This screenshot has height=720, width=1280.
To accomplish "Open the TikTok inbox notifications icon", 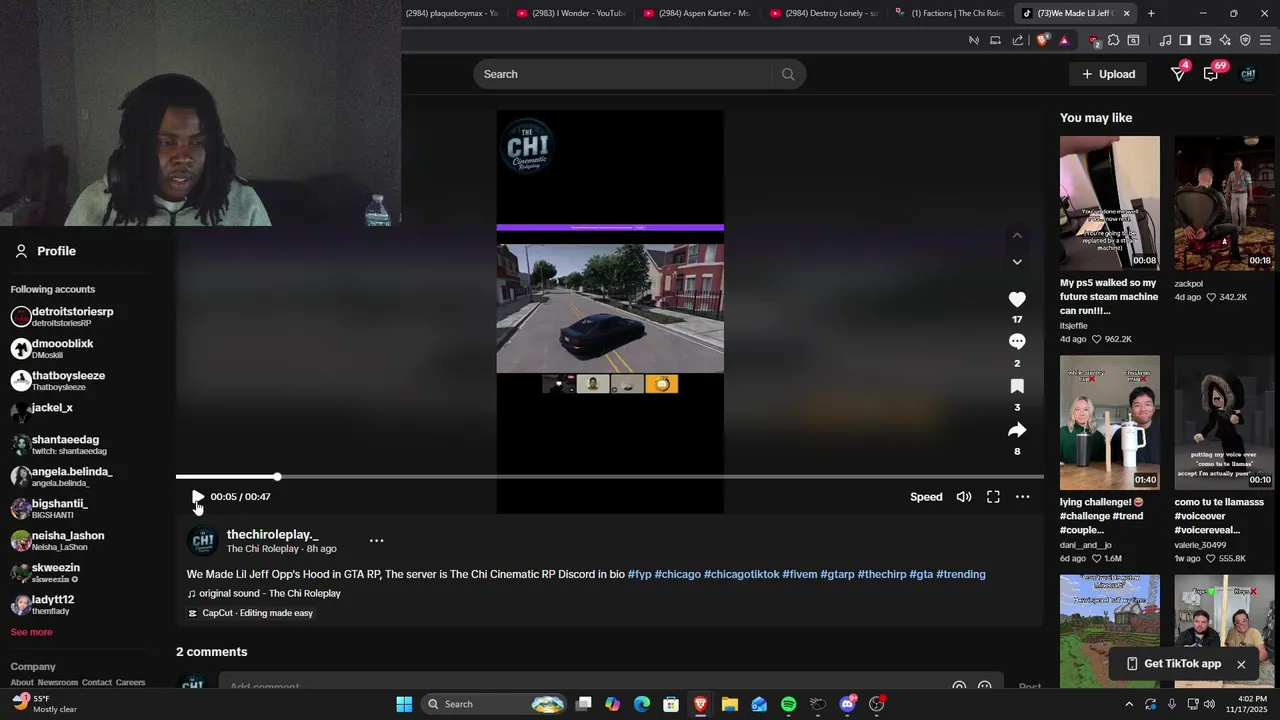I will (x=1211, y=74).
